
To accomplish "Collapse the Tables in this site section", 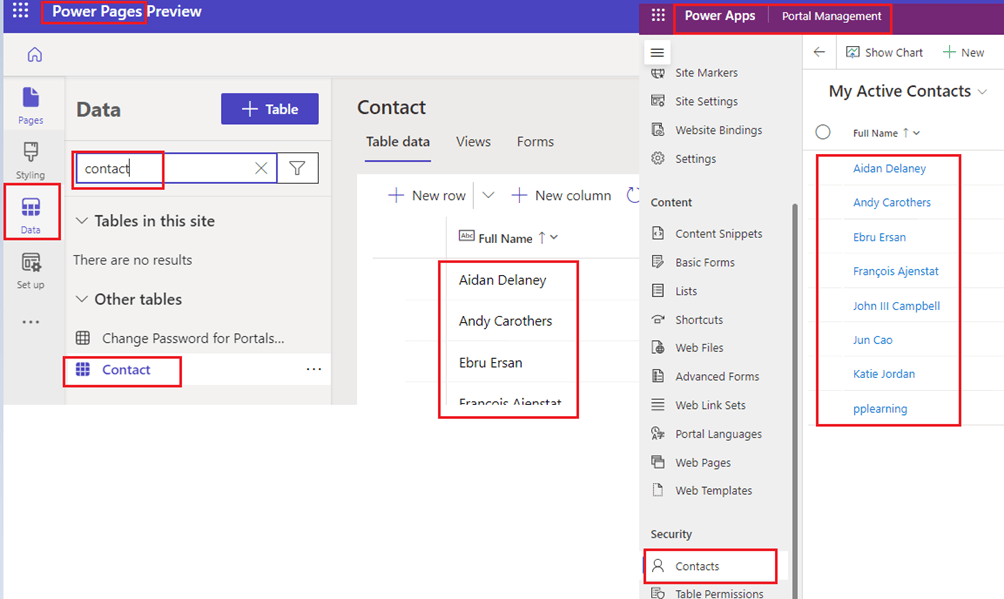I will pos(82,221).
